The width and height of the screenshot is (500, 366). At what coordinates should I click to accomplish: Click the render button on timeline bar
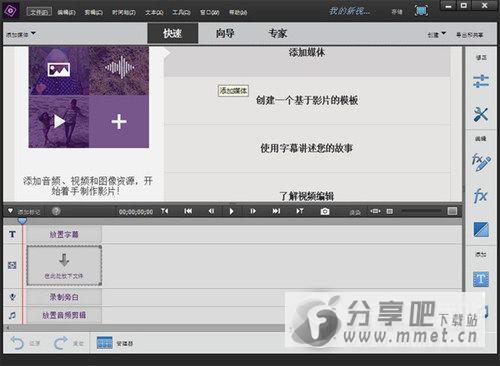[x=355, y=212]
